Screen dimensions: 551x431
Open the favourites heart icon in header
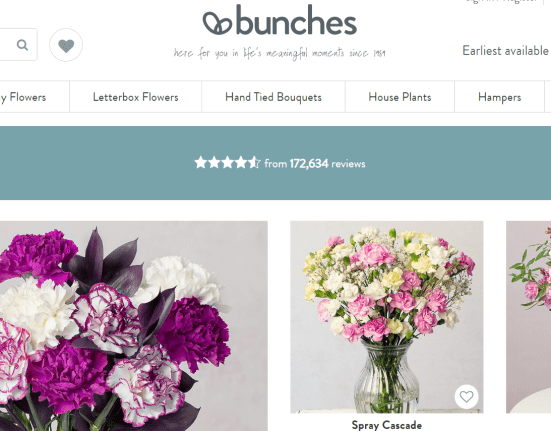66,45
